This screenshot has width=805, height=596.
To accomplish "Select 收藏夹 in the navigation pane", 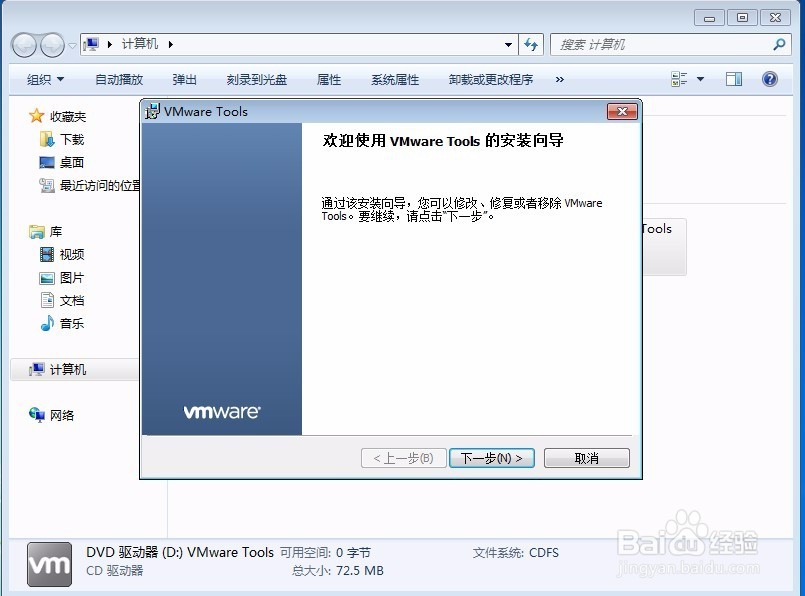I will tap(68, 117).
